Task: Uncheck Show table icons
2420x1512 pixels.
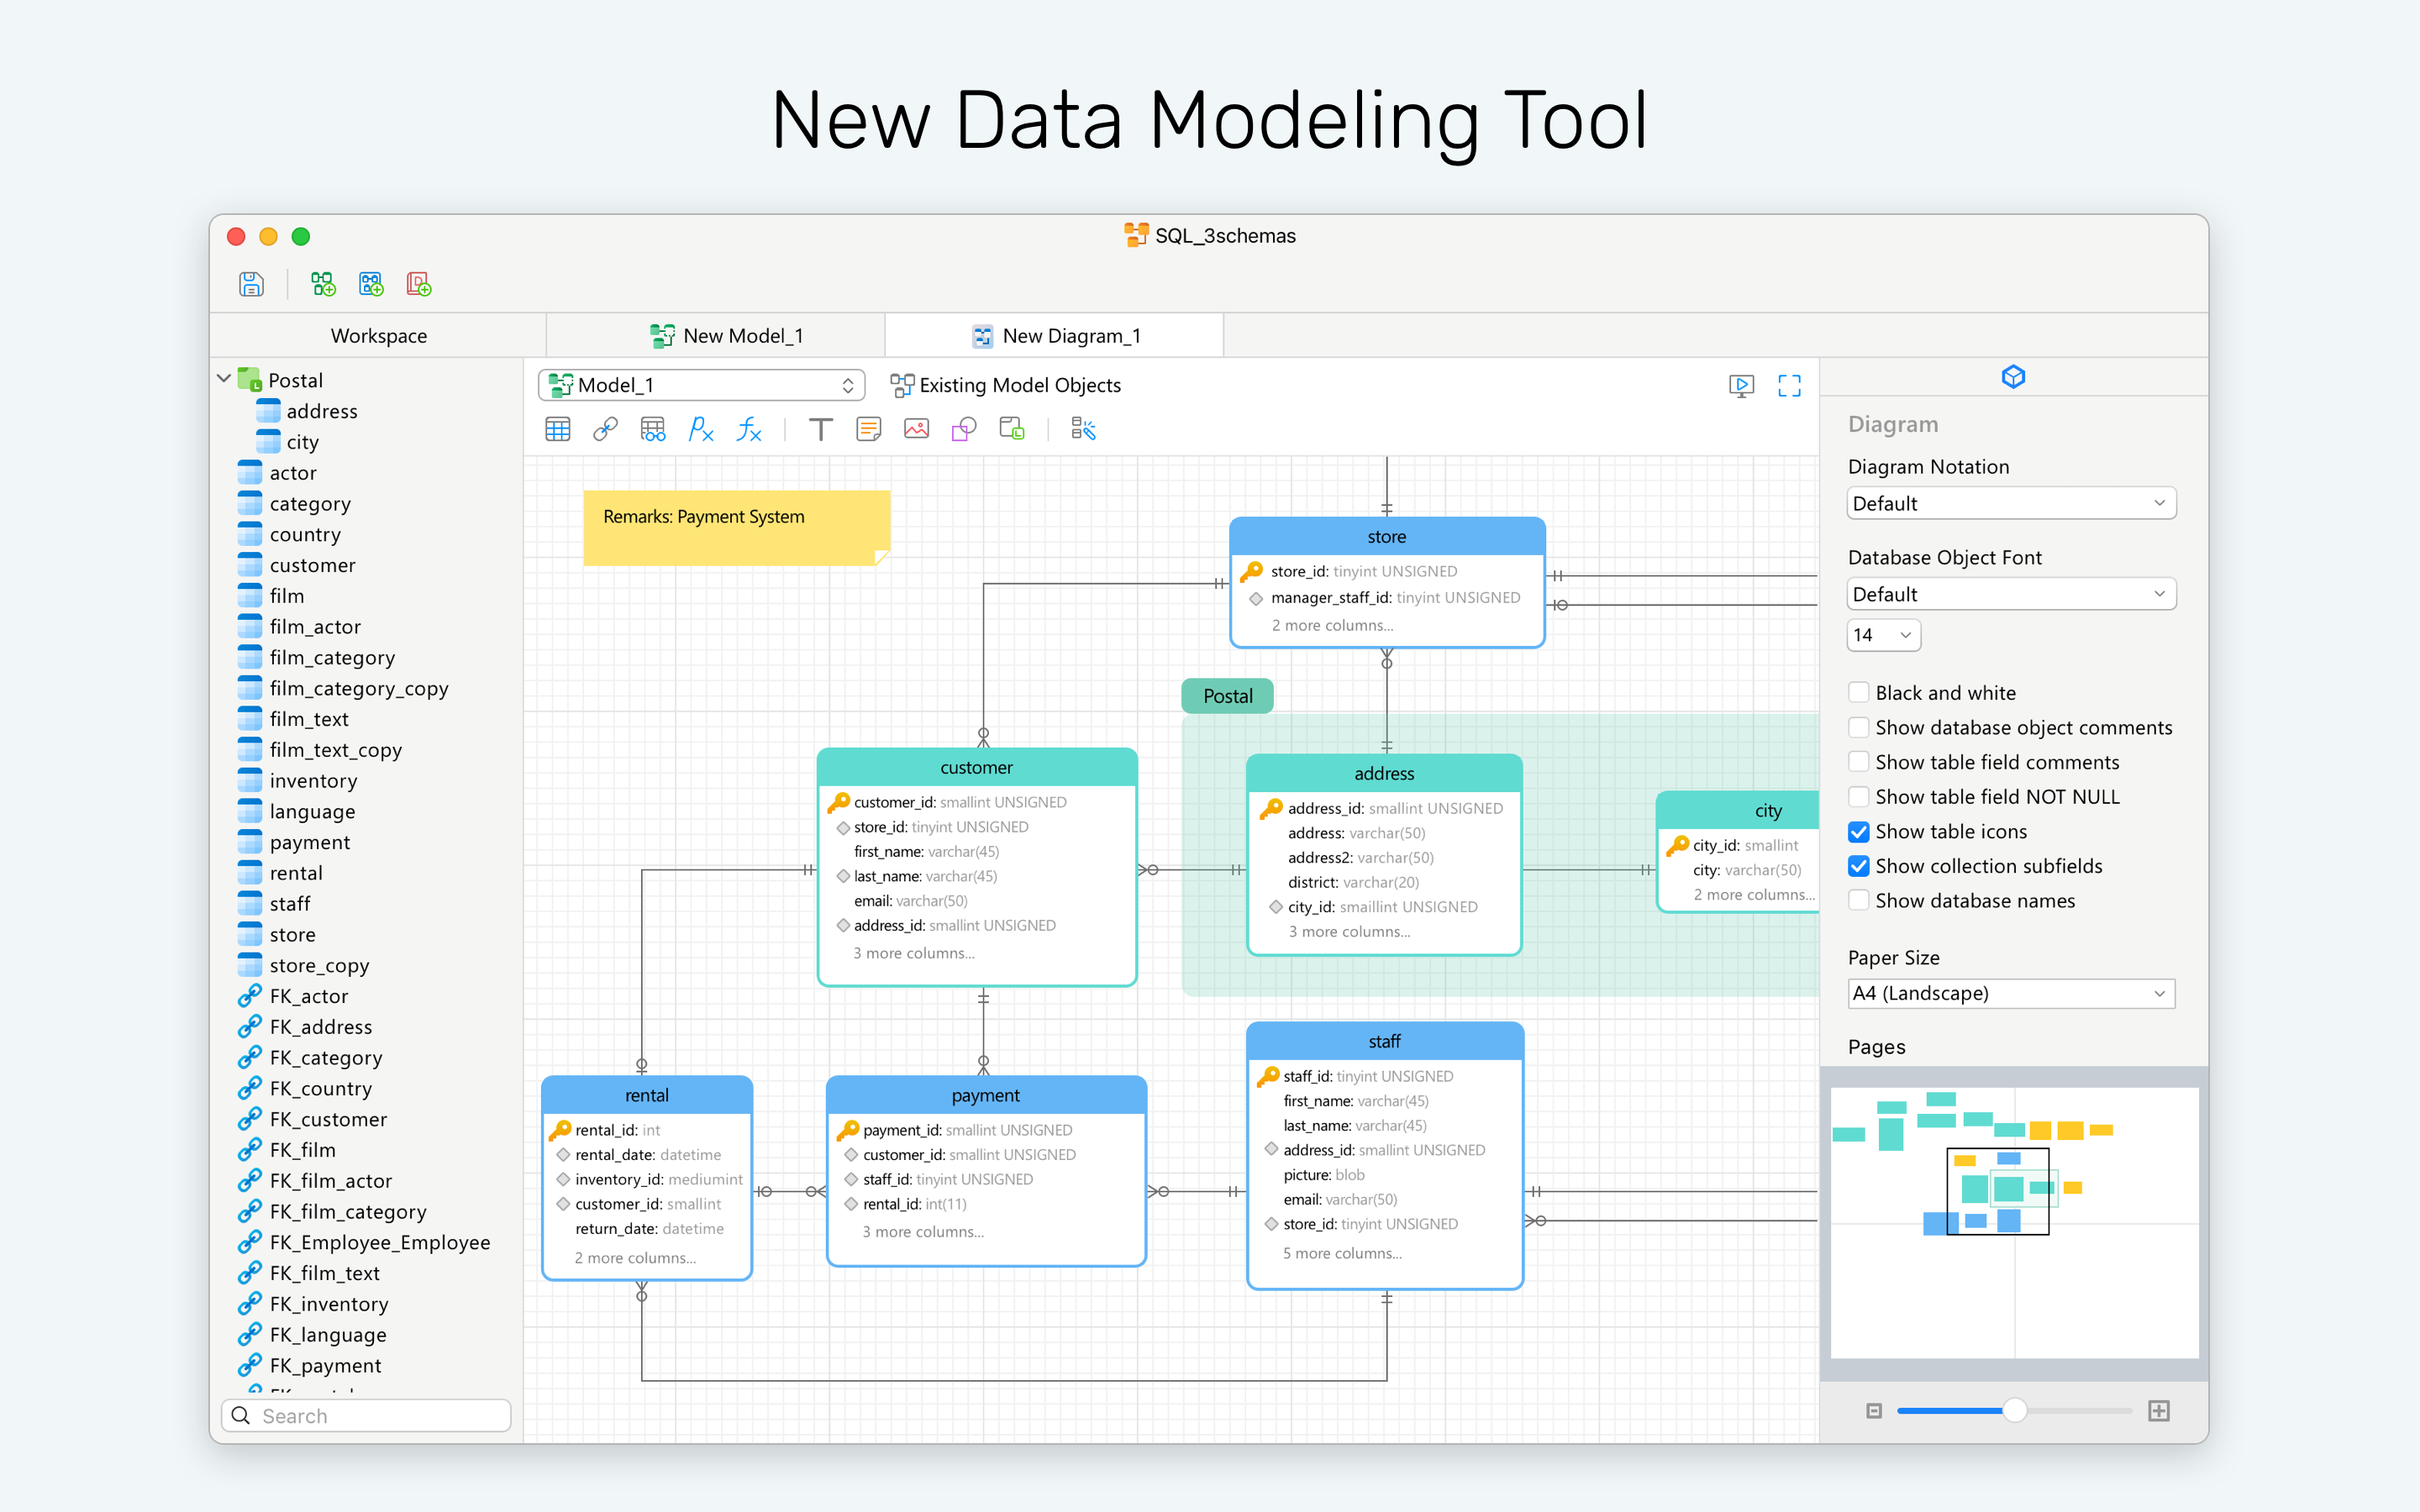Action: click(1859, 832)
